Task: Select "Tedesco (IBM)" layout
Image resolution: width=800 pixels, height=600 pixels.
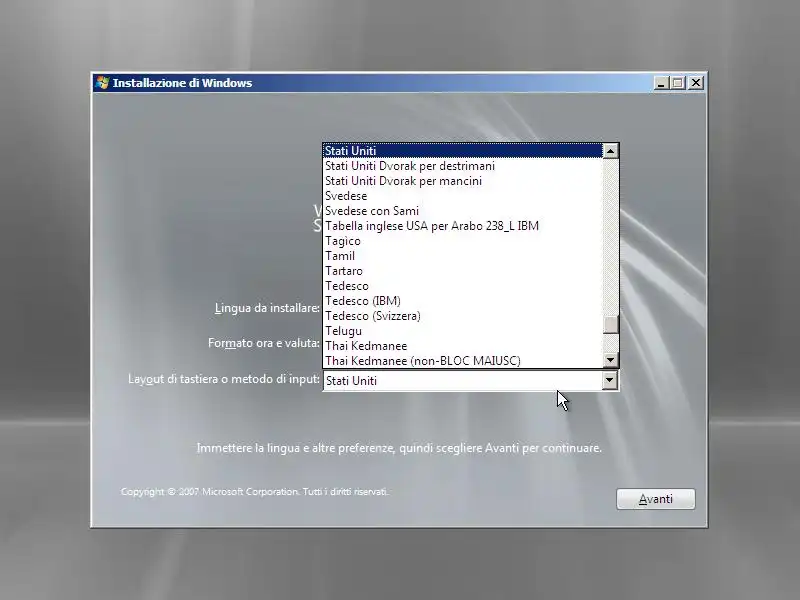Action: [x=463, y=301]
